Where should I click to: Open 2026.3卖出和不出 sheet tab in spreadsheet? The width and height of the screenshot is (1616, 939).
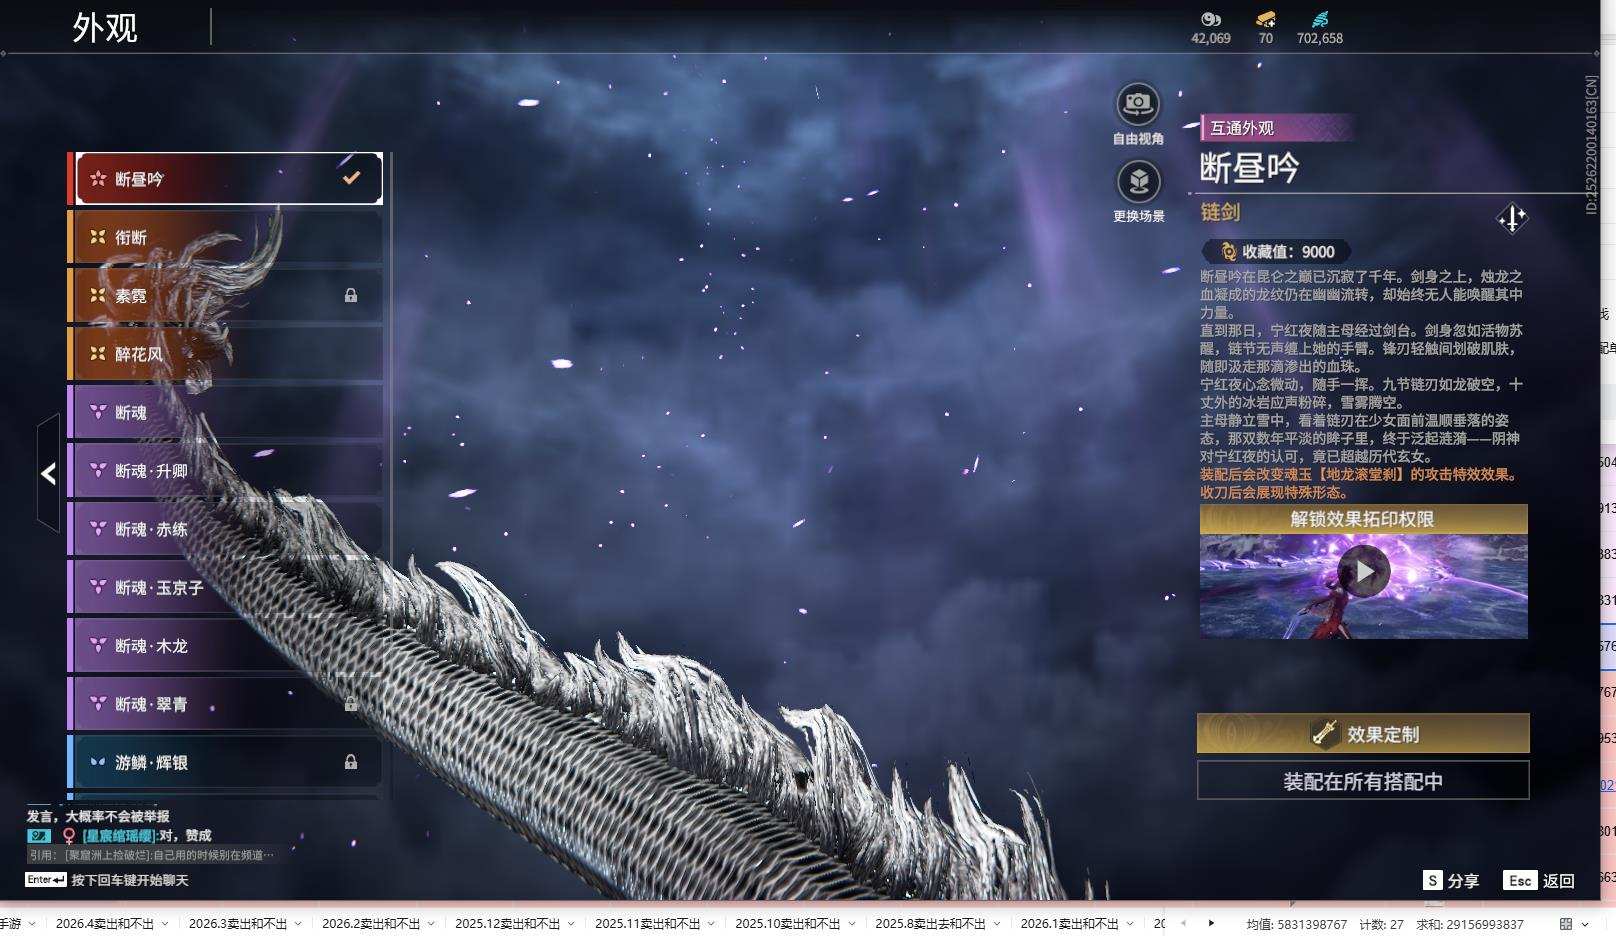point(238,924)
